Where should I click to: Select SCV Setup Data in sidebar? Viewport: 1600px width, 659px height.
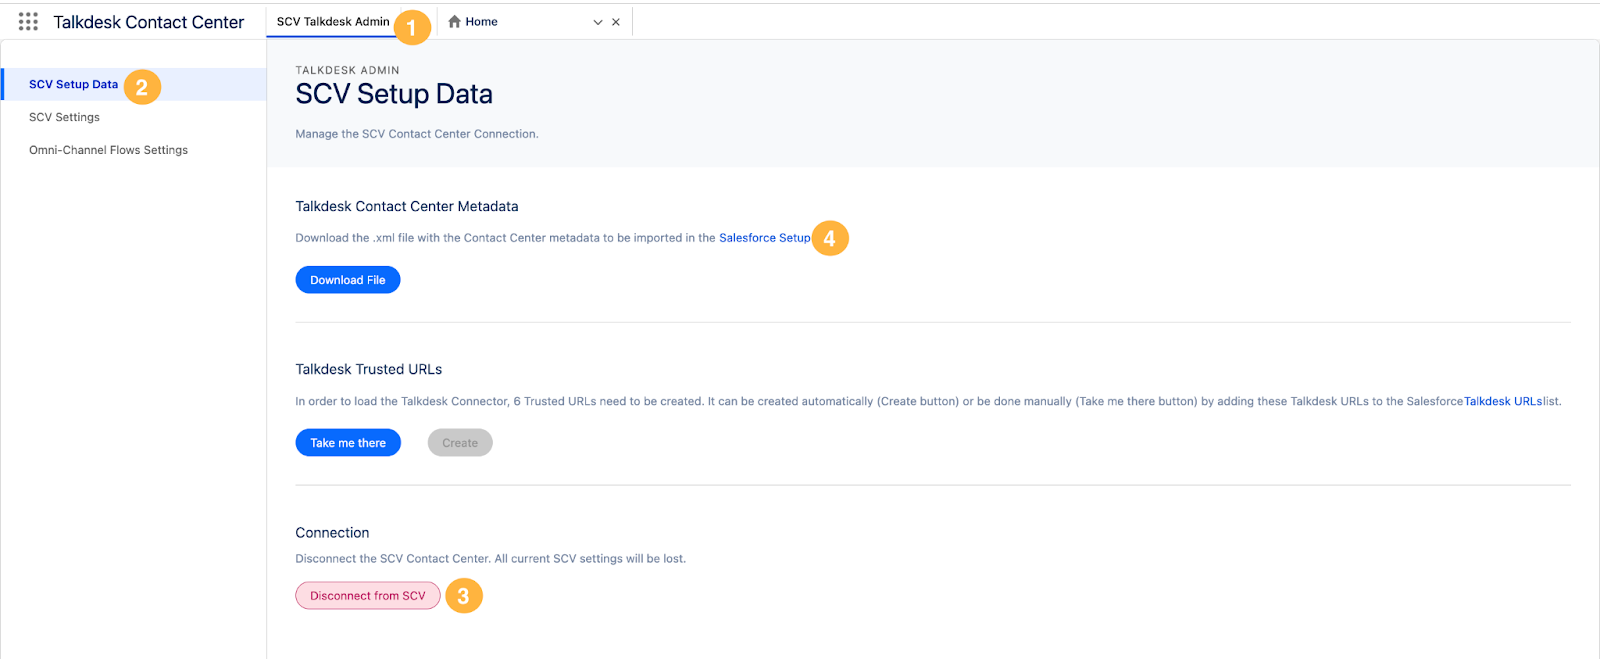click(x=134, y=84)
